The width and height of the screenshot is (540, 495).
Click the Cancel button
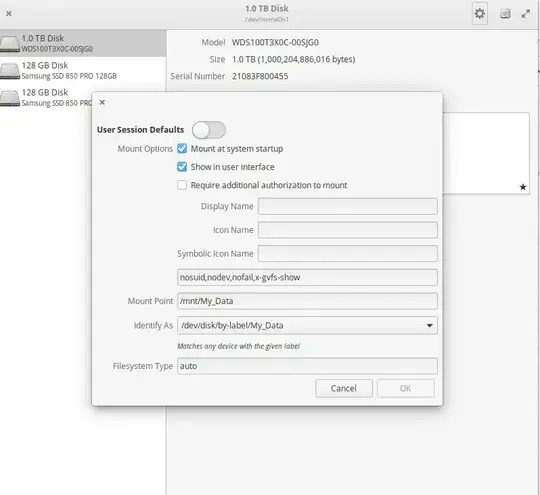coord(344,388)
